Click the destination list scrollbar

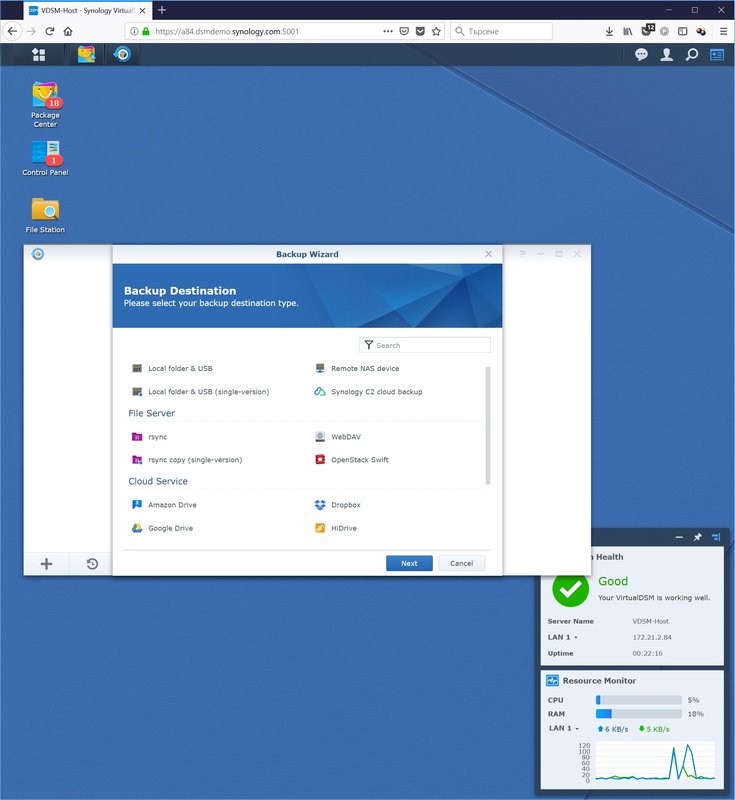point(488,426)
